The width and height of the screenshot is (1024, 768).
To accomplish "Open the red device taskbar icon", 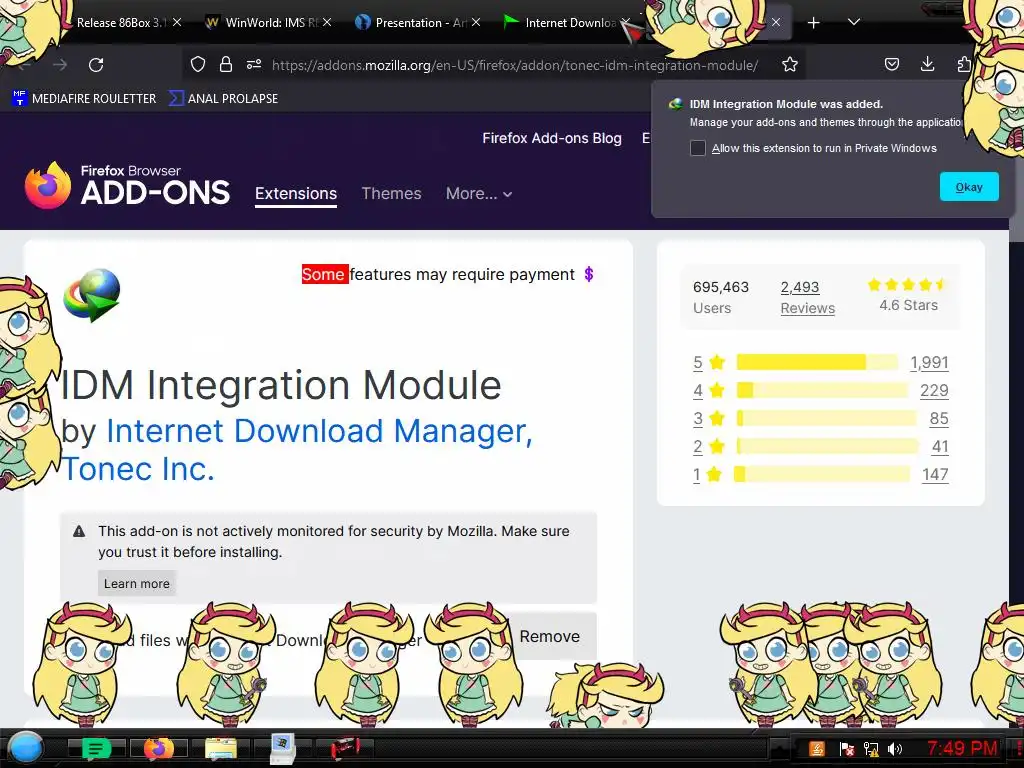I will click(x=345, y=749).
